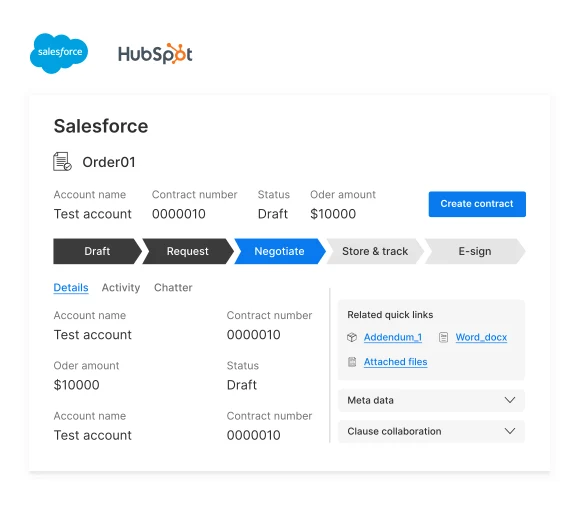The width and height of the screenshot is (588, 505).
Task: Switch to the Chatter tab
Action: (x=173, y=288)
